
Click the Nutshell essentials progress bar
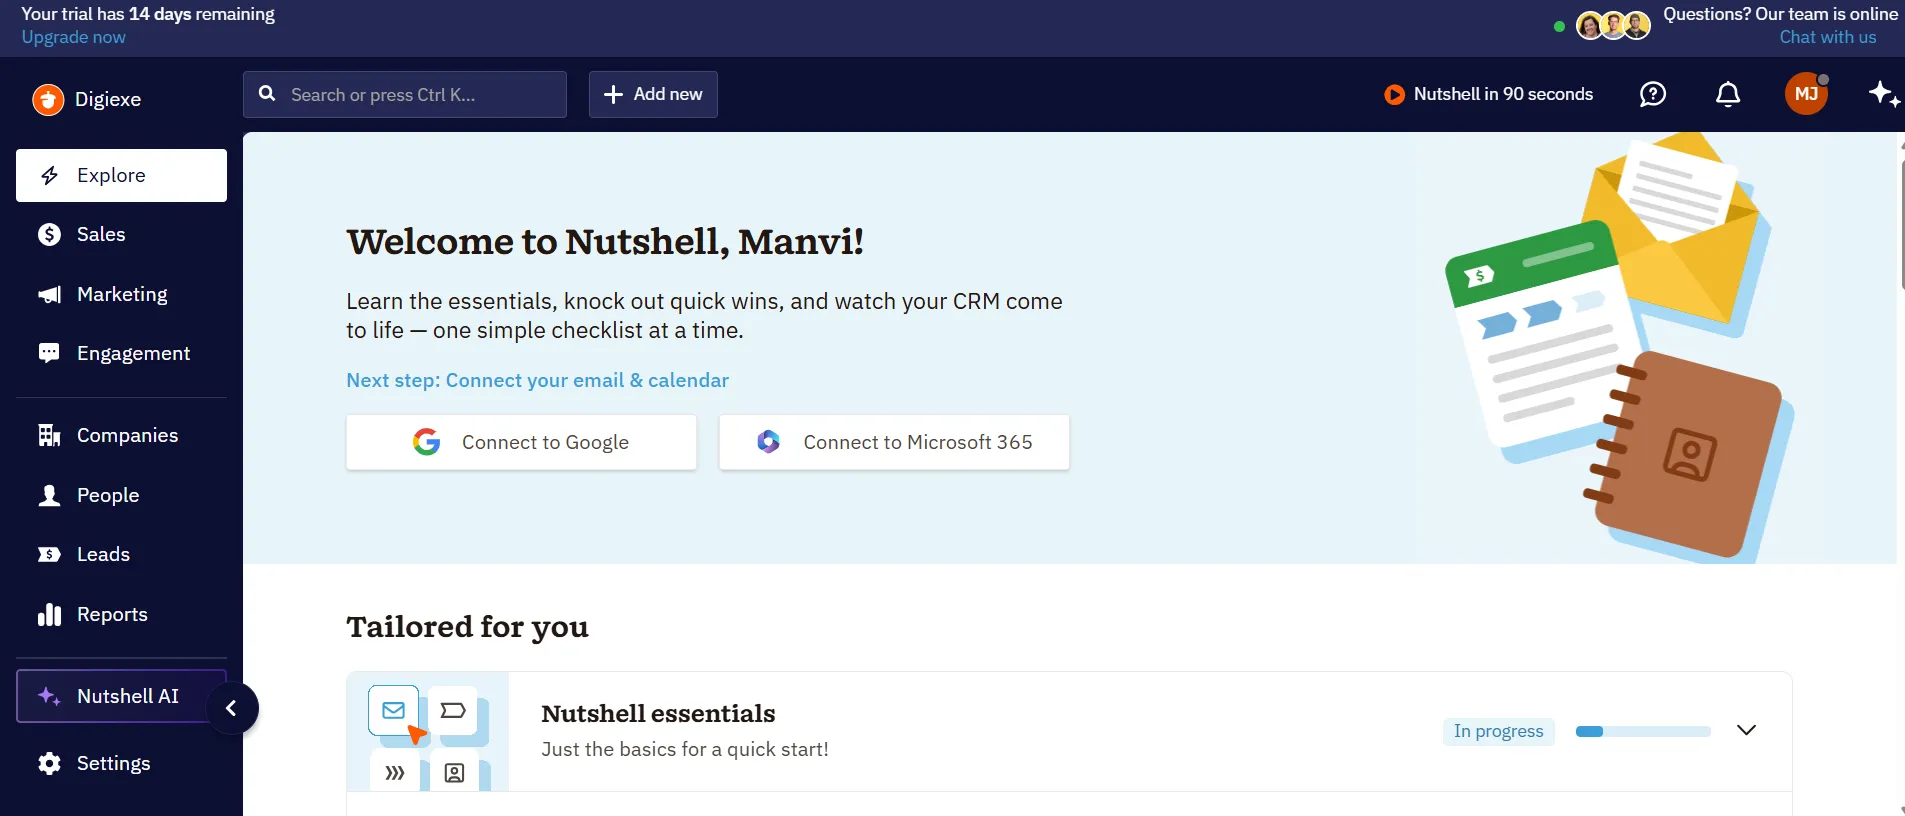point(1643,731)
